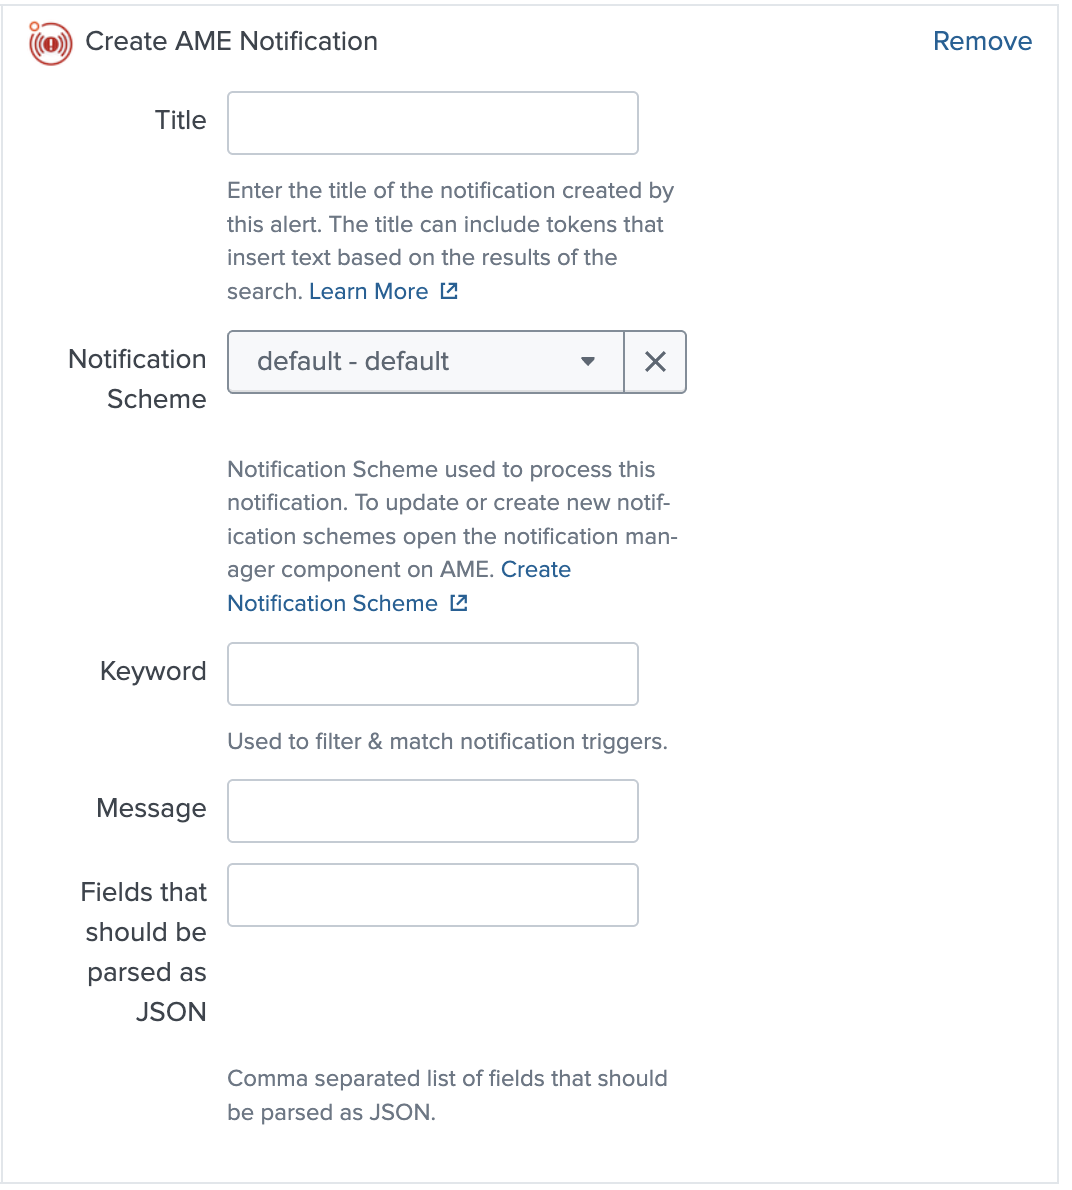Image resolution: width=1072 pixels, height=1190 pixels.
Task: Click the dropdown arrow on Notification Scheme selector
Action: (x=588, y=362)
